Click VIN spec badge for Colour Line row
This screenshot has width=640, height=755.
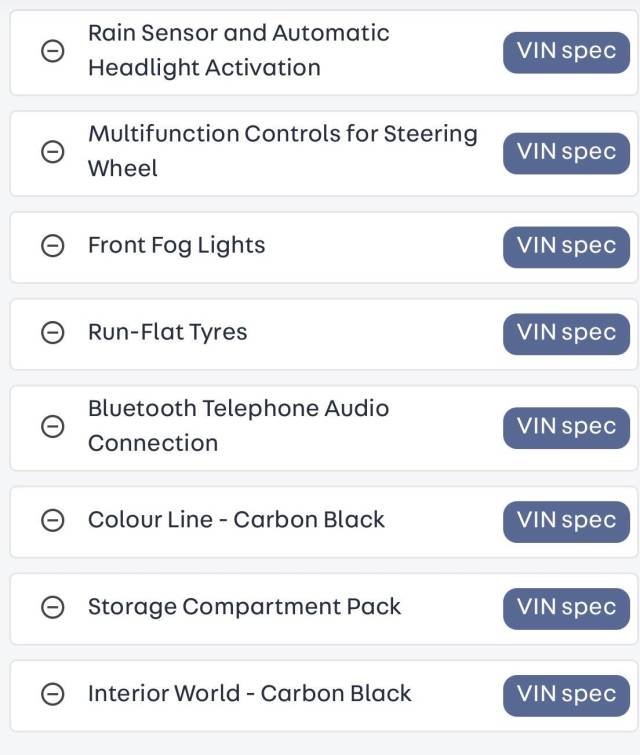(566, 521)
